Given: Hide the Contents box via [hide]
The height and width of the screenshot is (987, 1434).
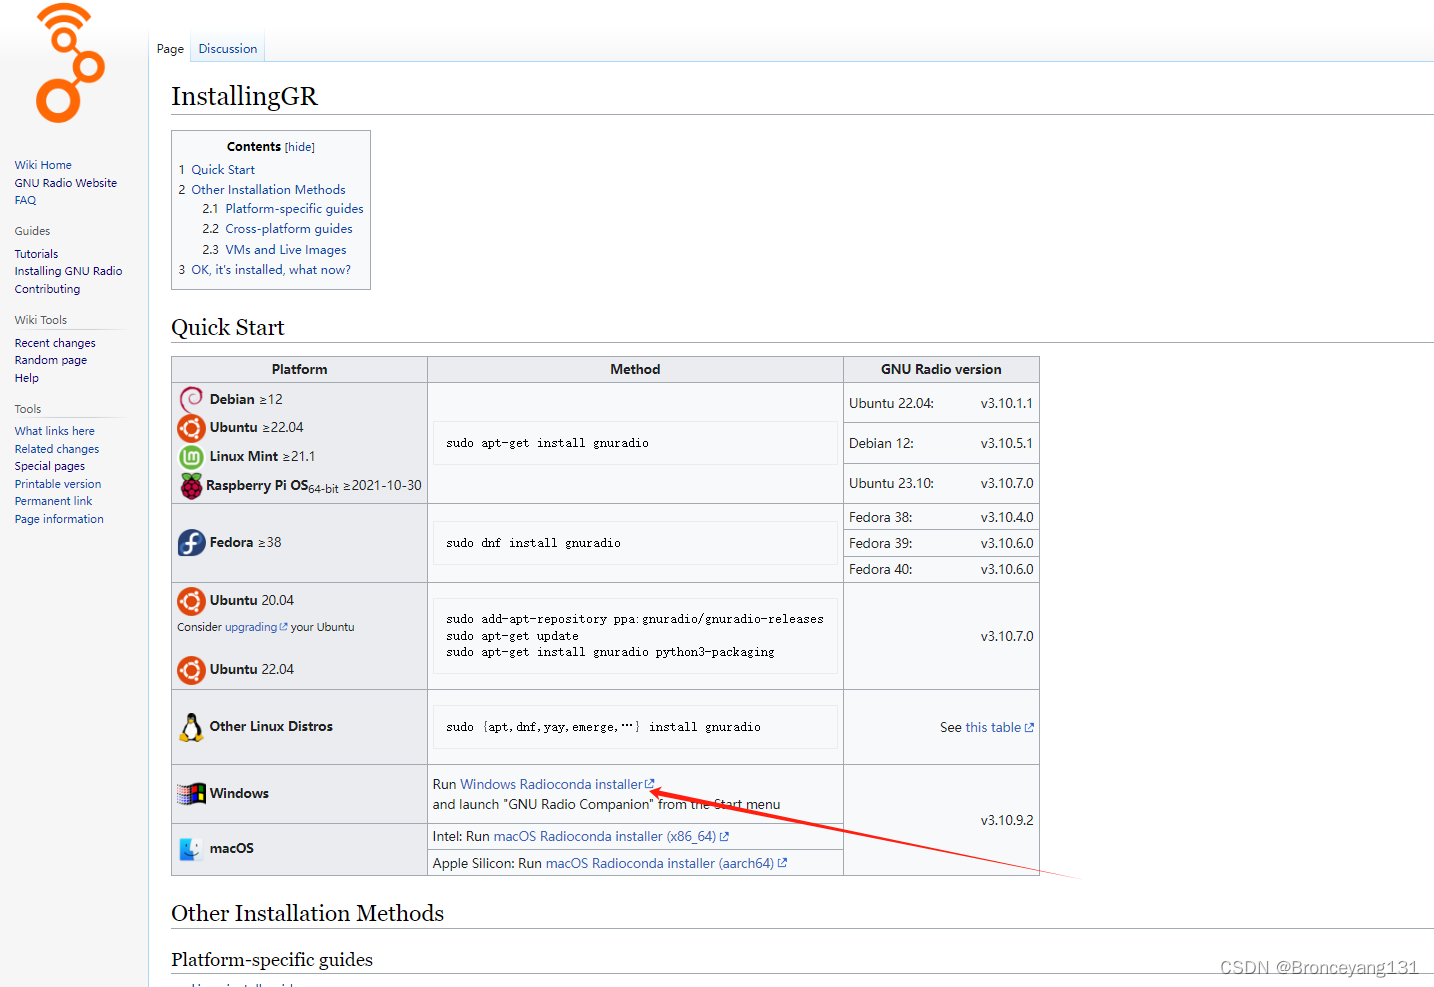Looking at the screenshot, I should point(299,147).
